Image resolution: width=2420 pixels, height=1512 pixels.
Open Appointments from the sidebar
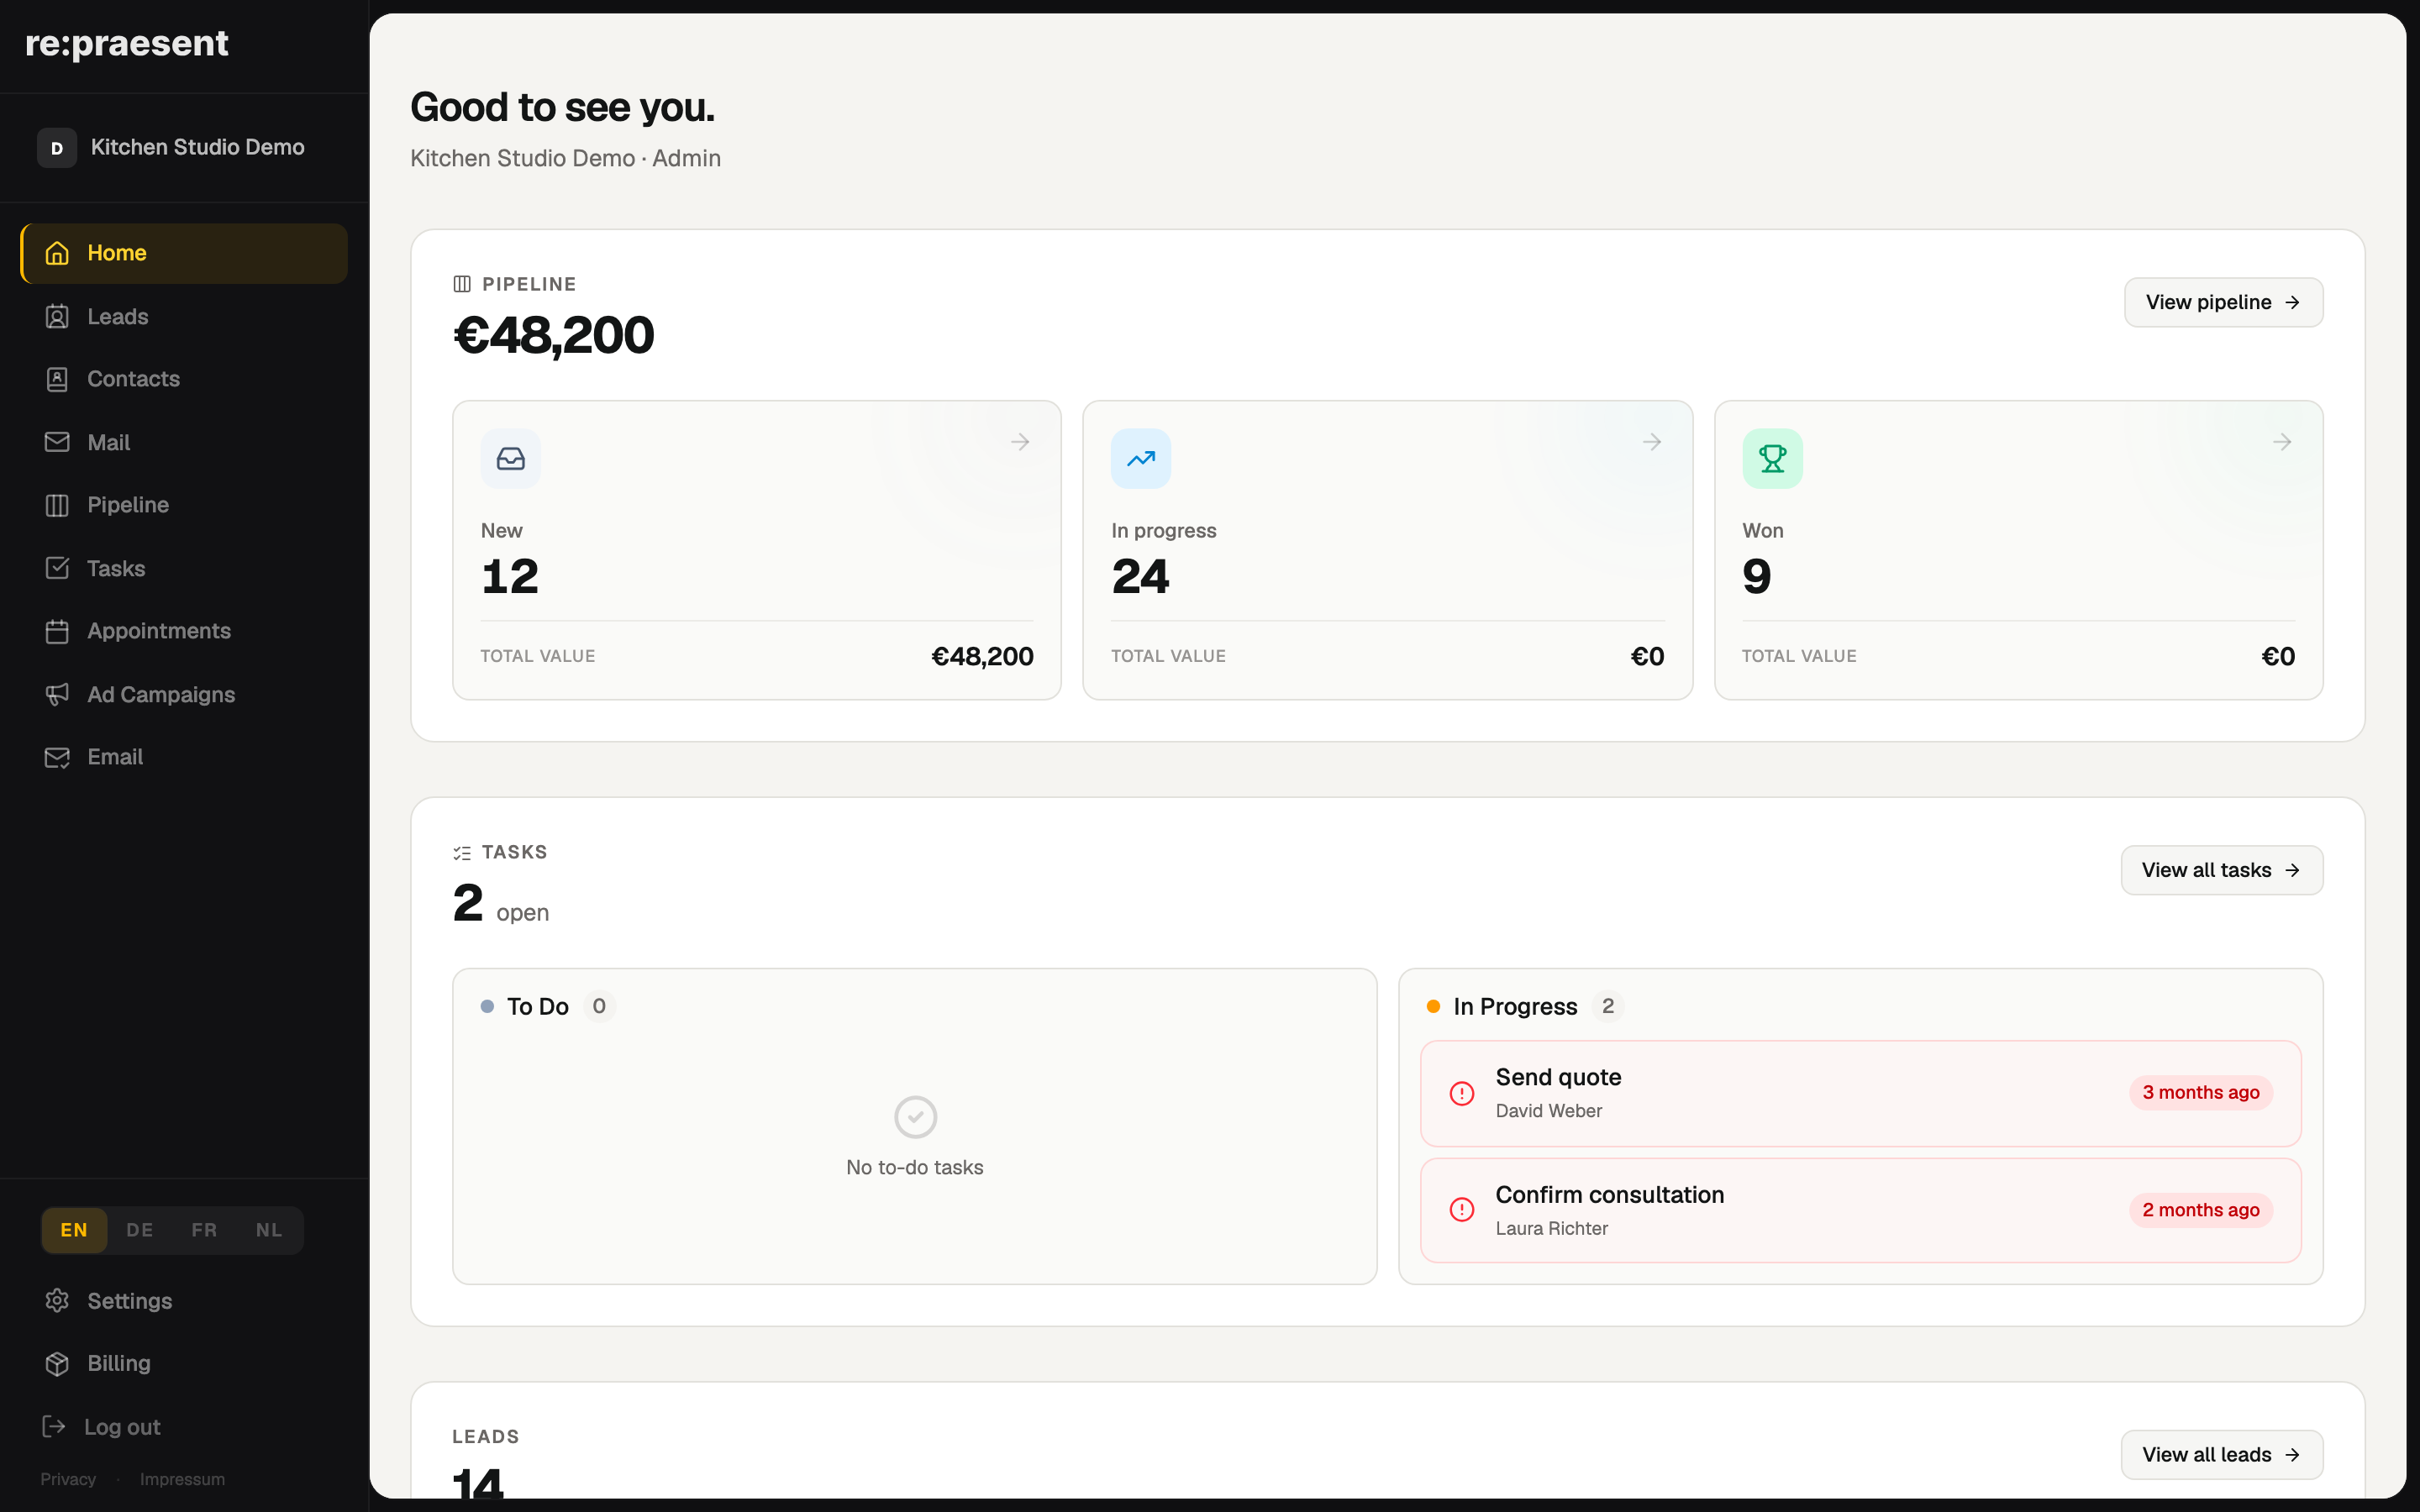(x=184, y=631)
